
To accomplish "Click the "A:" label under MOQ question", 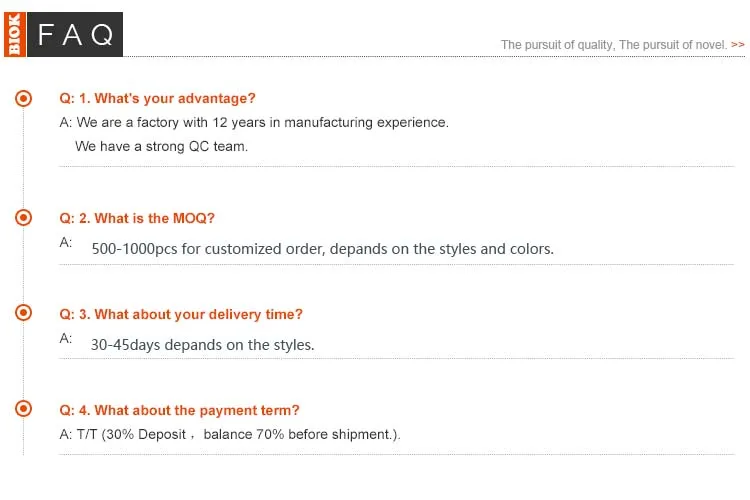I will [x=66, y=242].
